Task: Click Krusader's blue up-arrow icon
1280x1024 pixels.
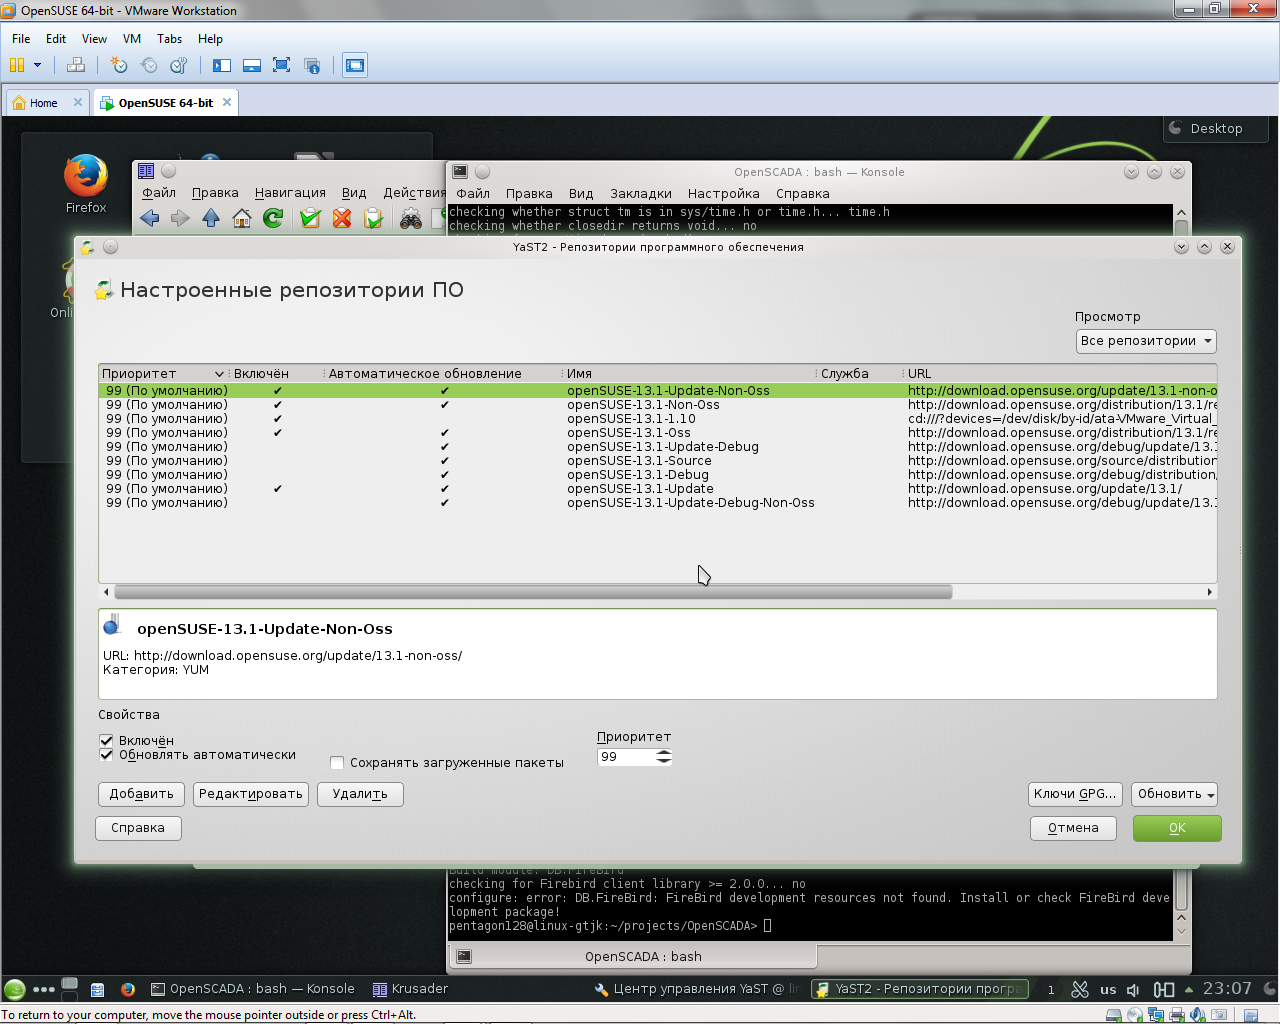Action: coord(211,218)
